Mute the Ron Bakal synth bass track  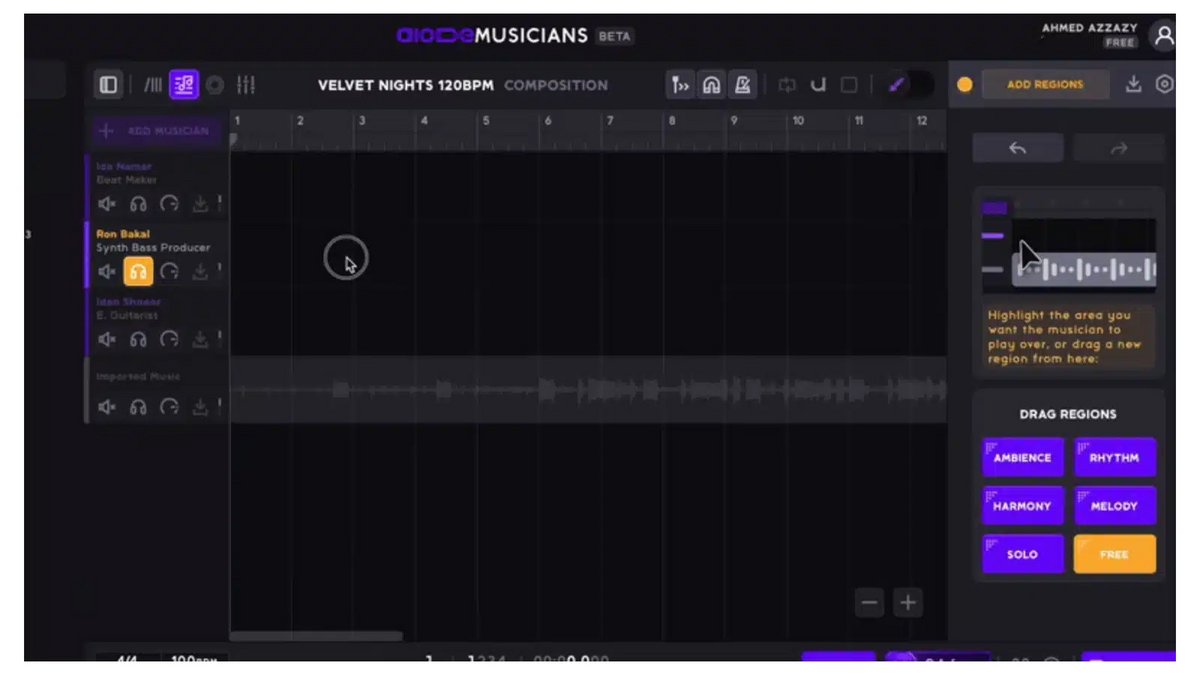107,271
